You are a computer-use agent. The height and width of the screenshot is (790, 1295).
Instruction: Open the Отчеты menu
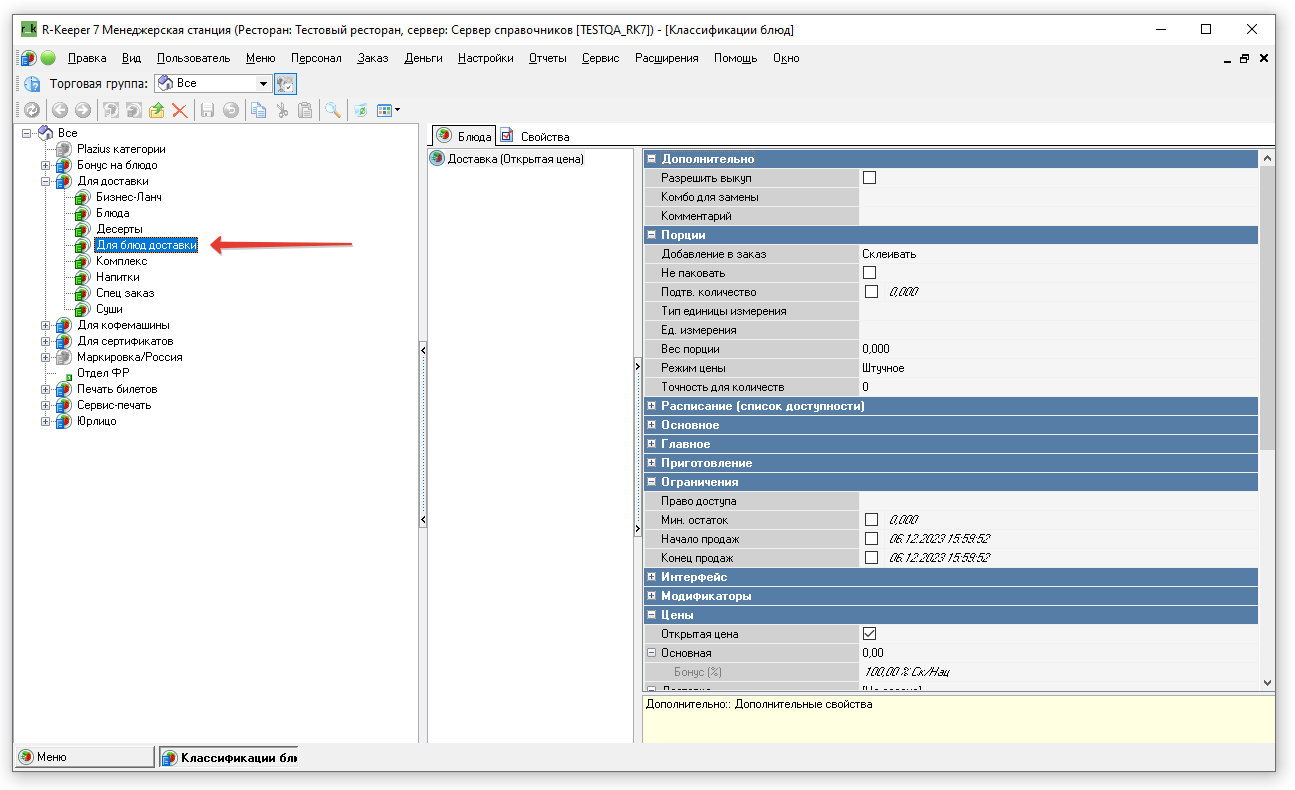coord(547,58)
